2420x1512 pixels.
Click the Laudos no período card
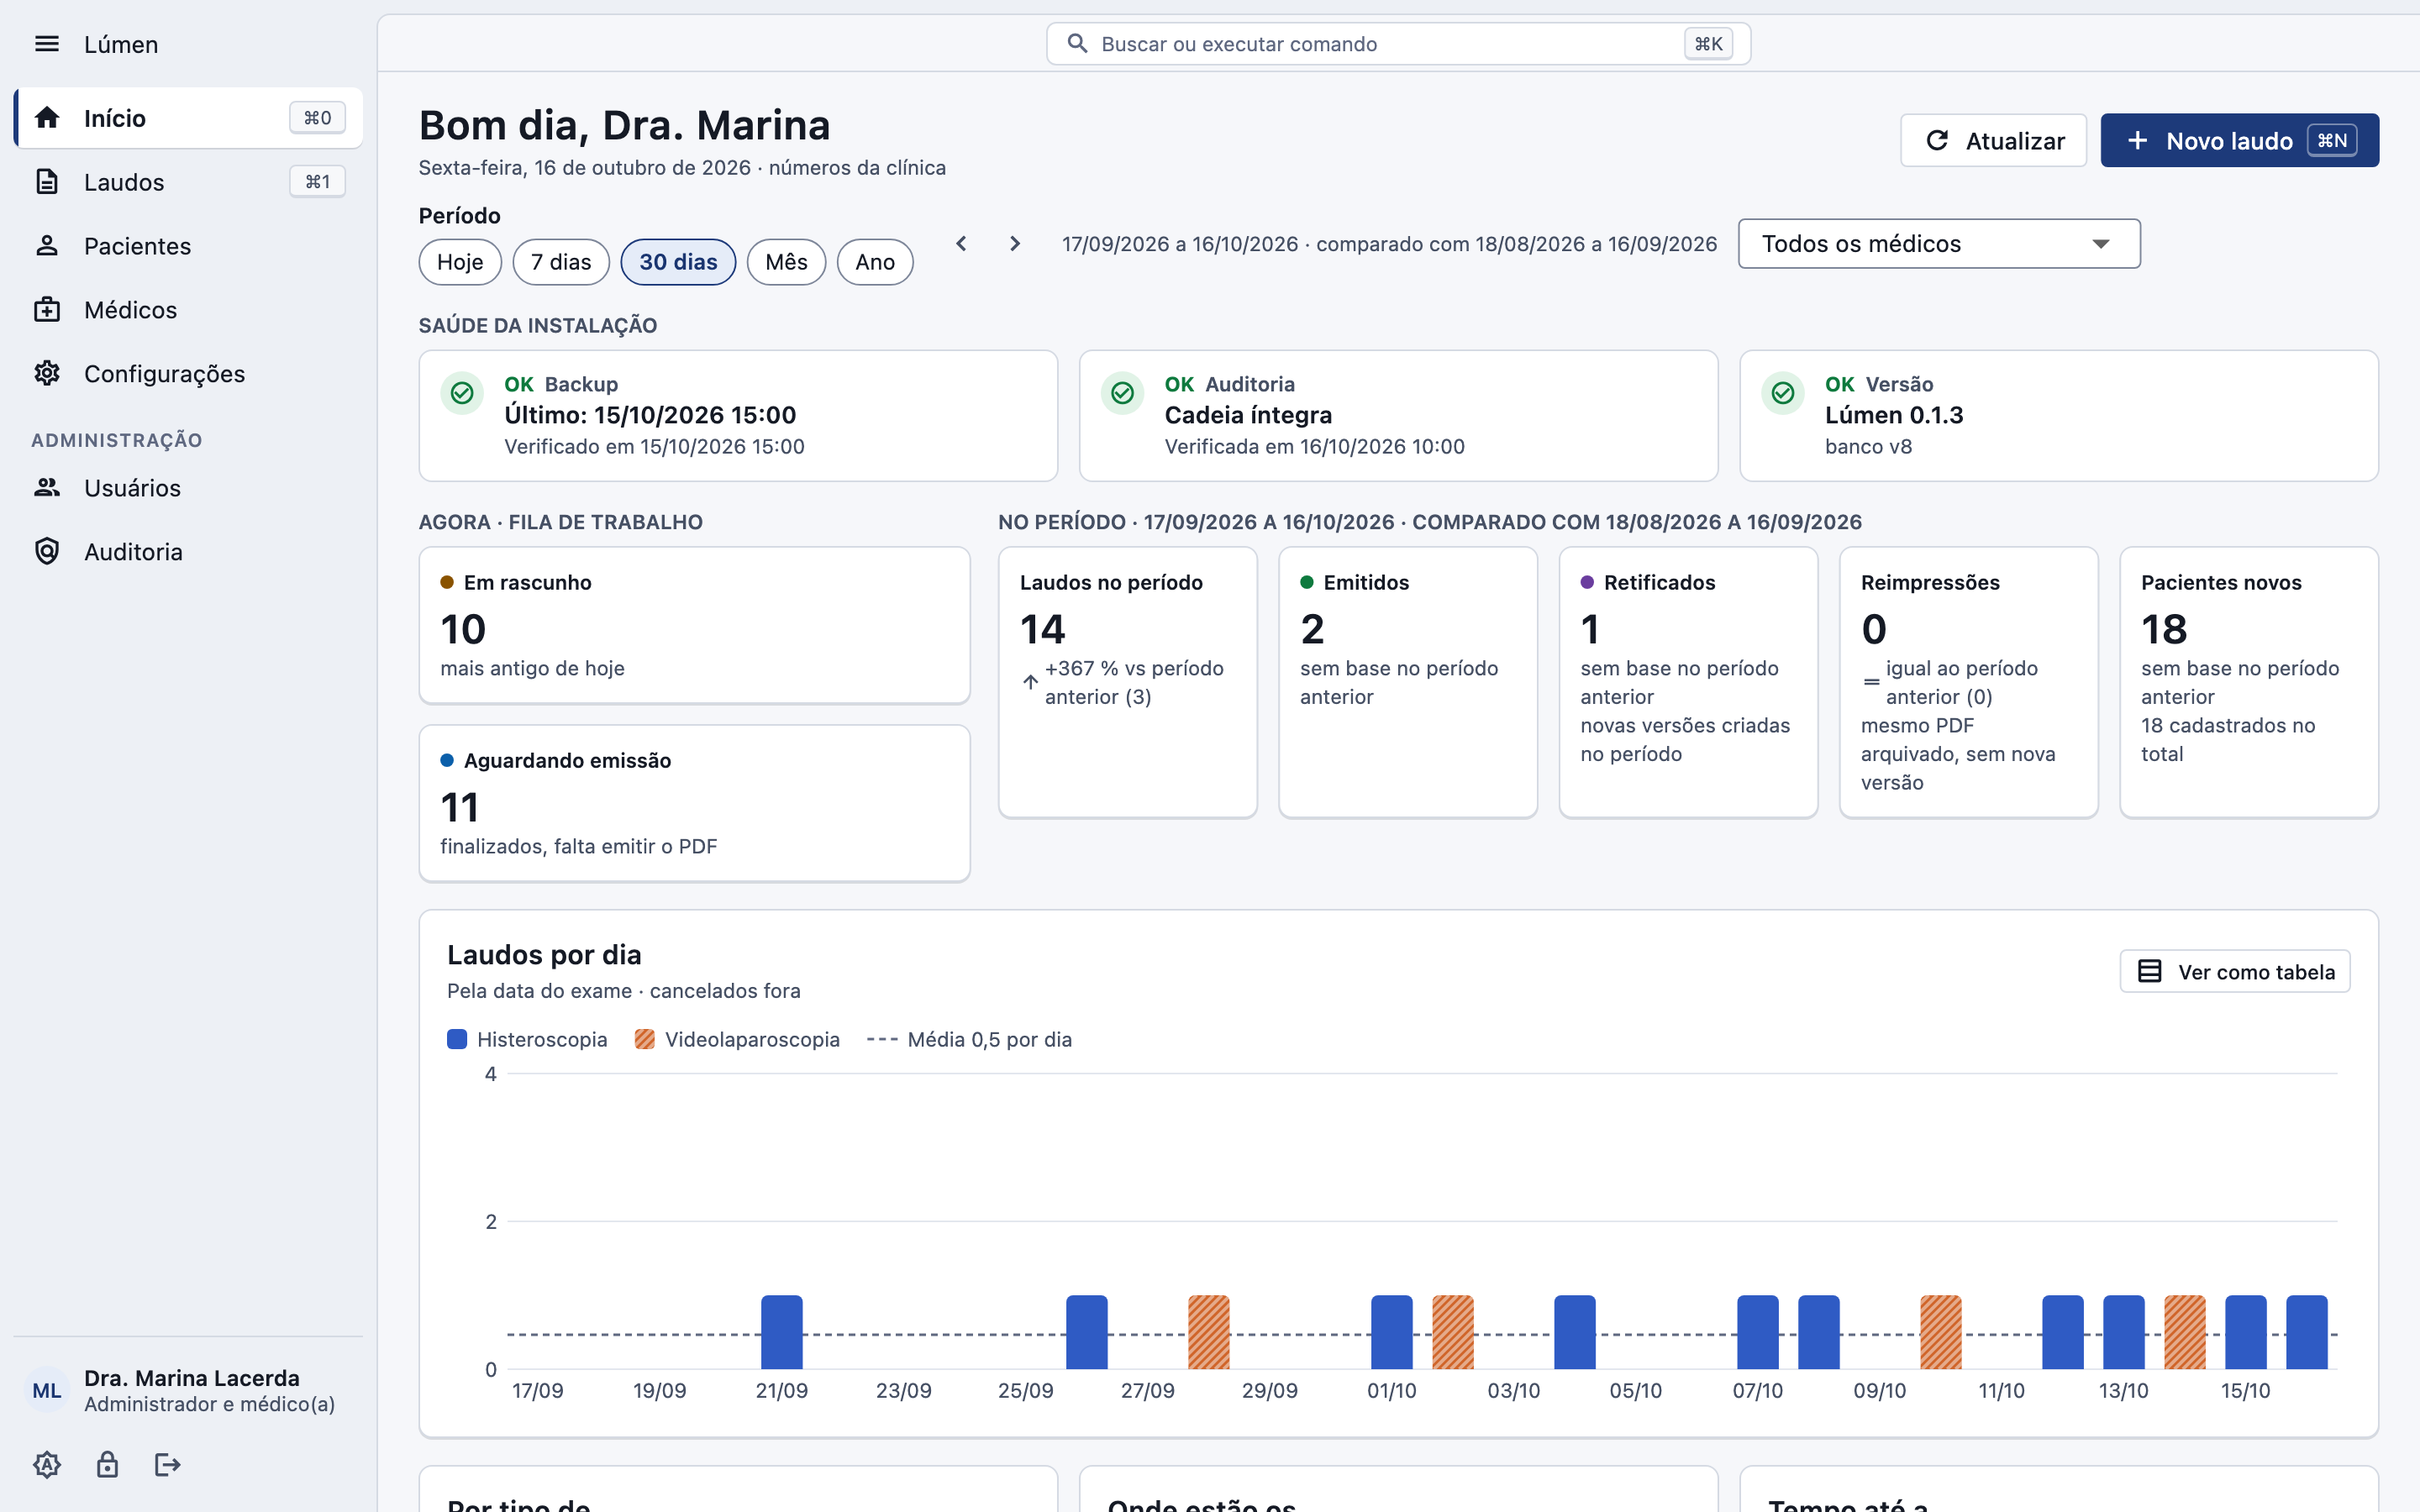tap(1127, 682)
